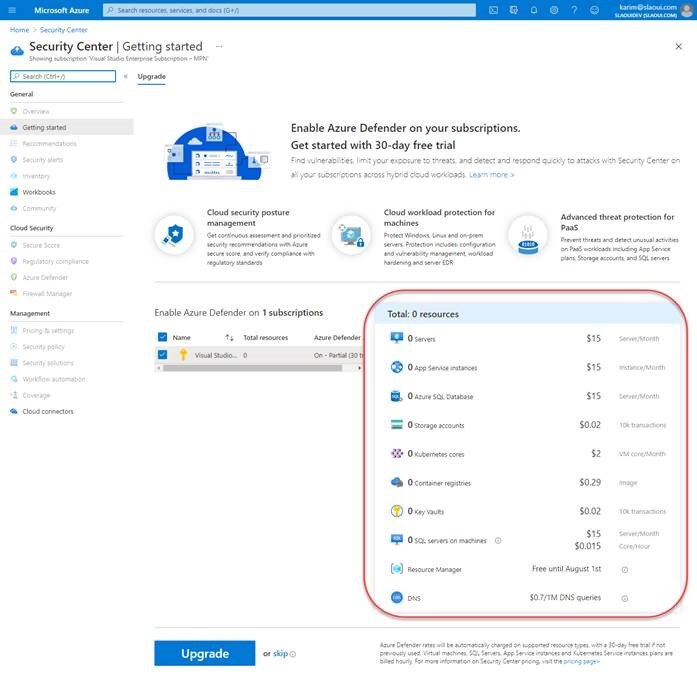Open Recommendations in the sidebar
The width and height of the screenshot is (697, 682).
pyautogui.click(x=49, y=144)
